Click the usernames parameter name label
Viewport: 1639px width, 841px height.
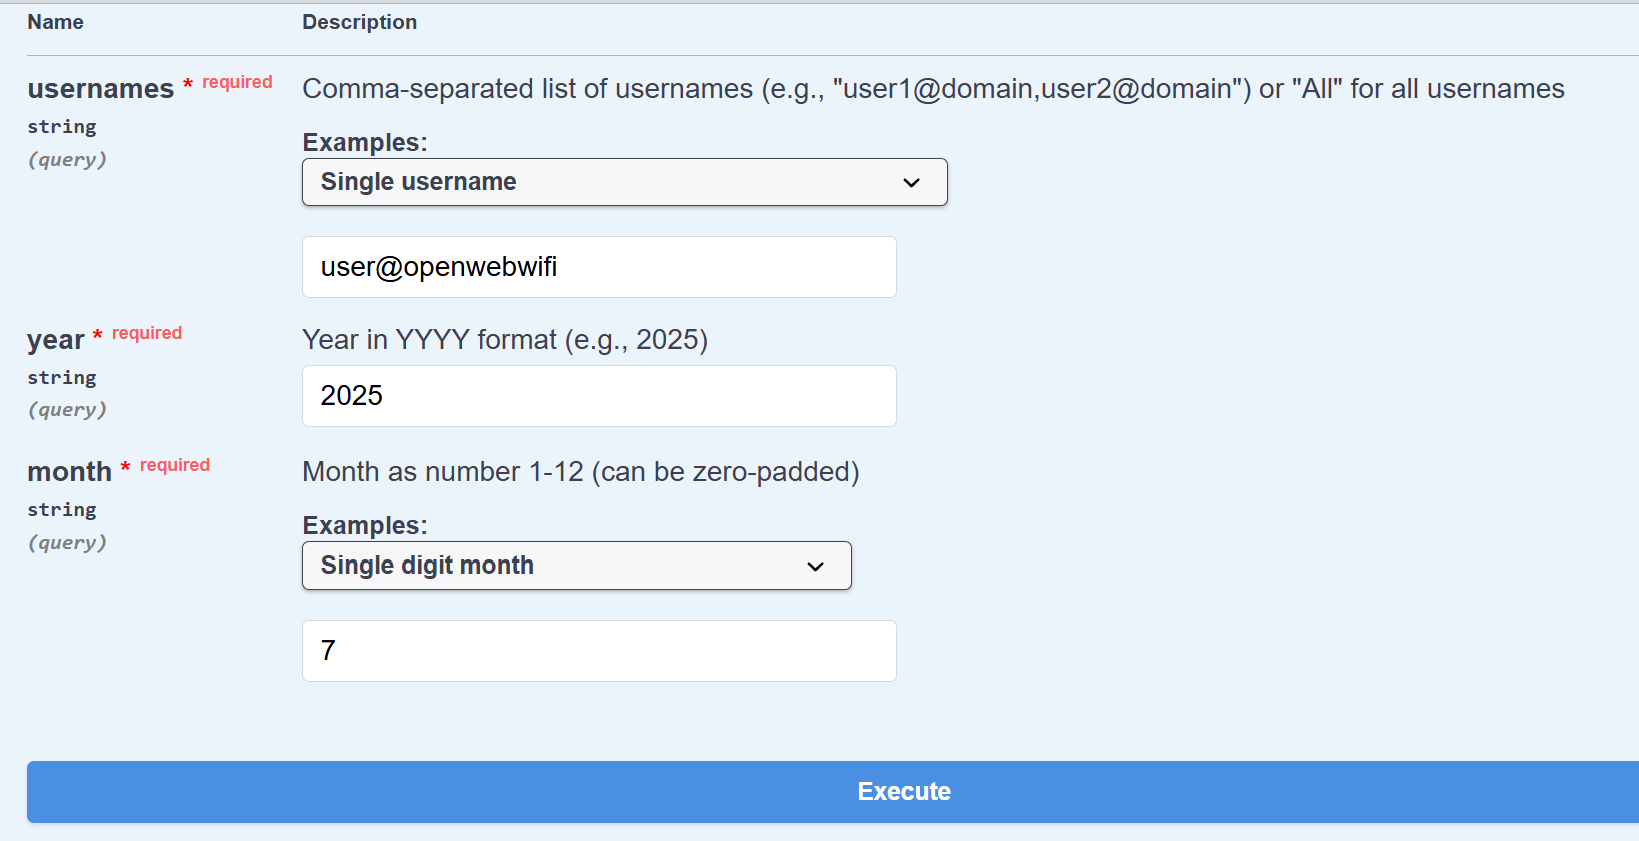pyautogui.click(x=100, y=89)
